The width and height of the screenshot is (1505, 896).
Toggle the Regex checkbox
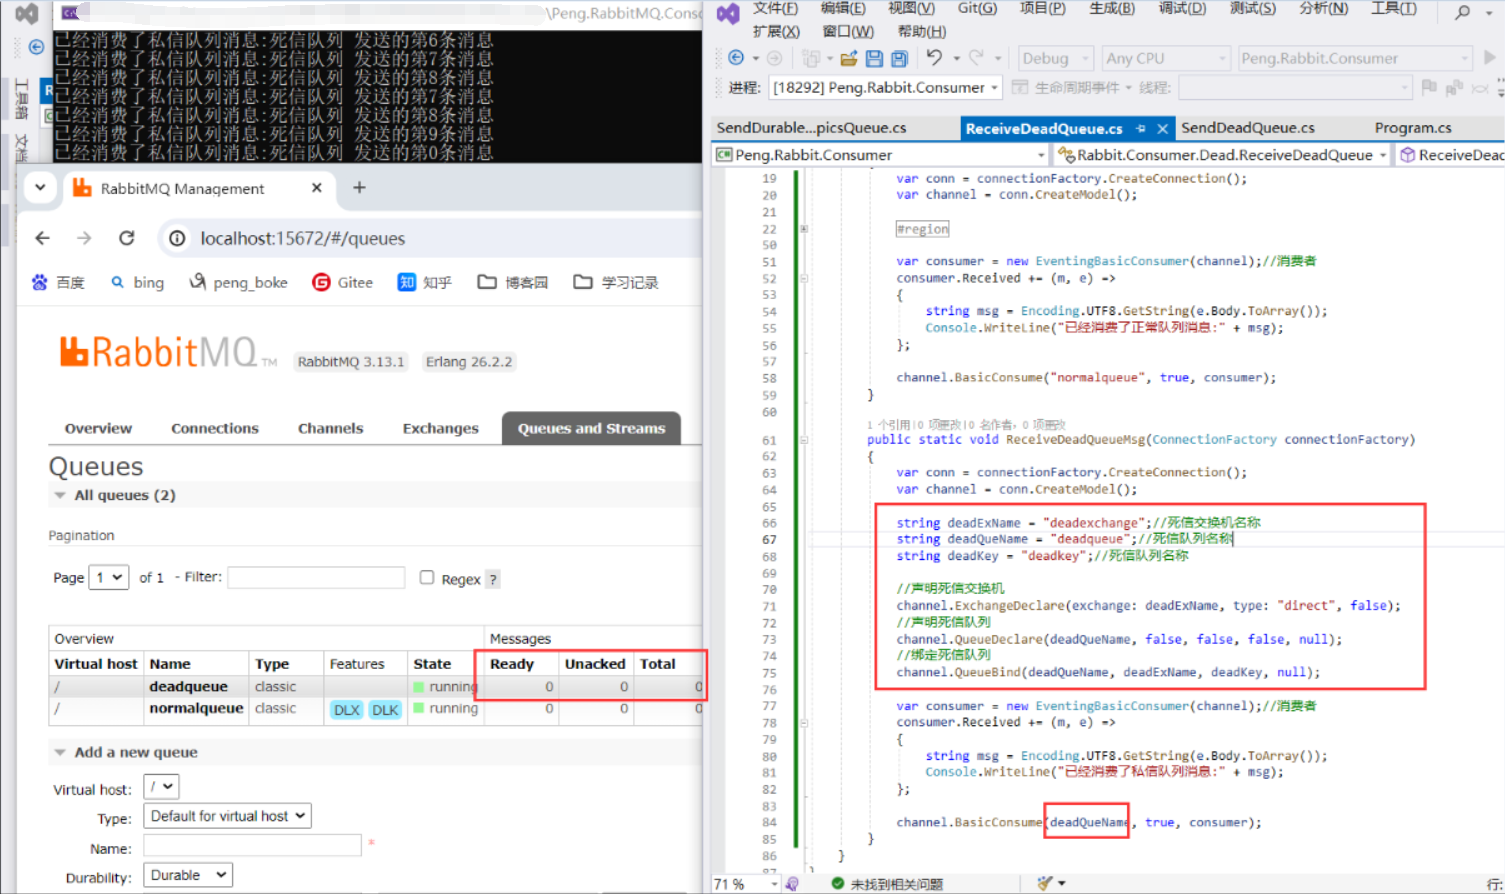pos(427,578)
